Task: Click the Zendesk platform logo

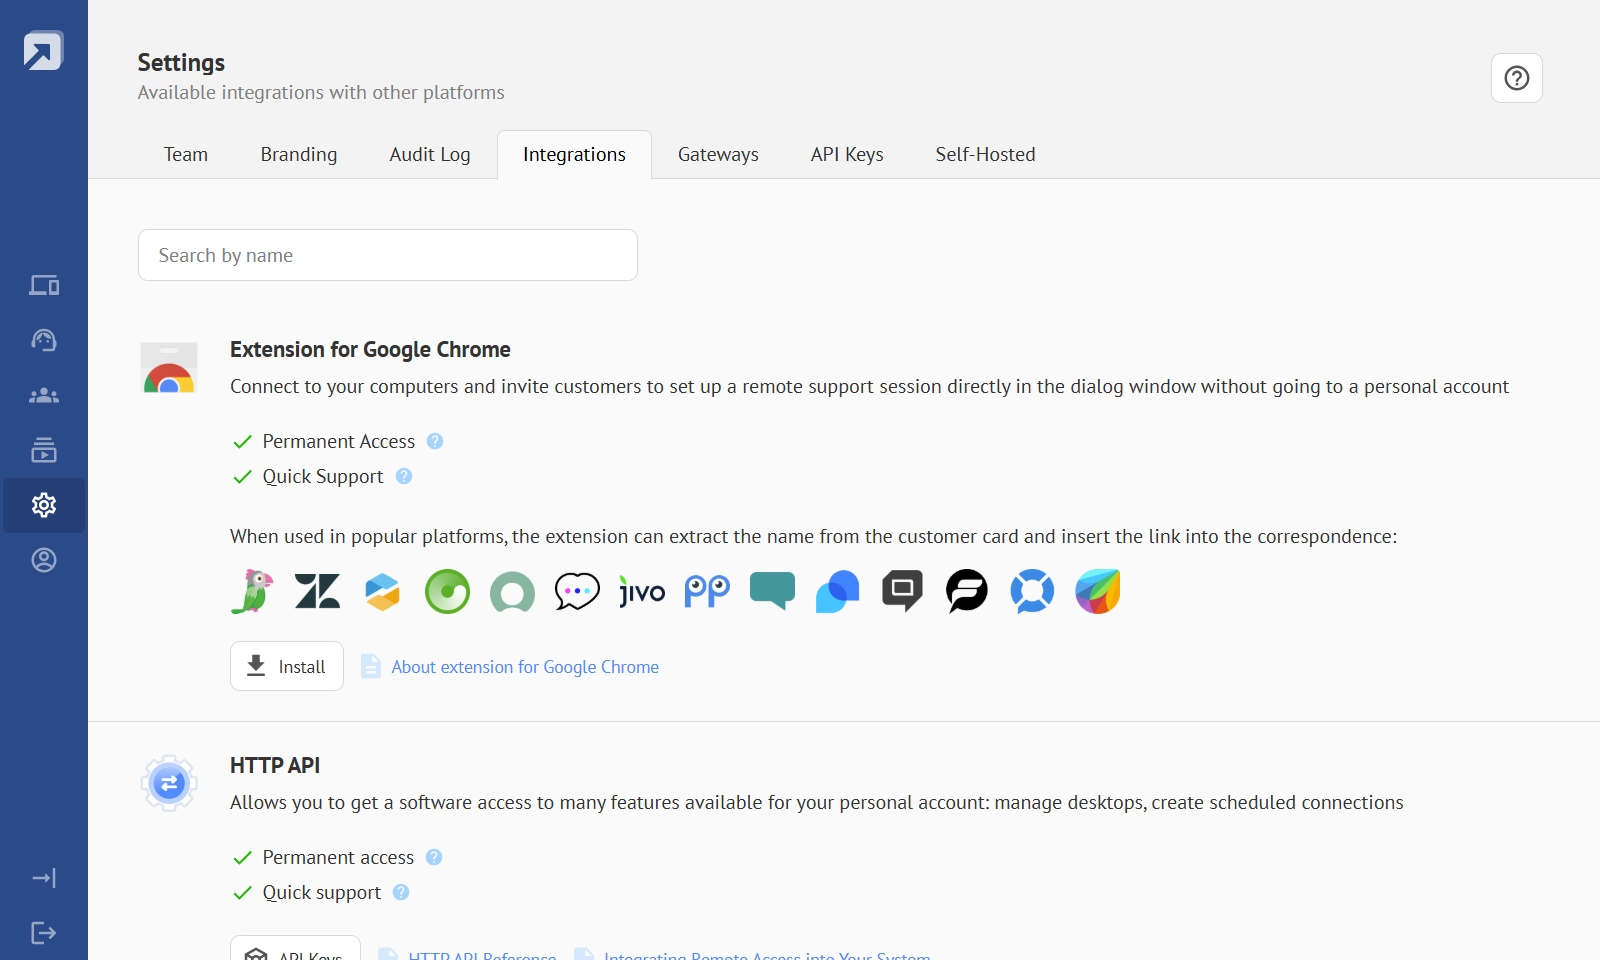Action: pos(317,591)
